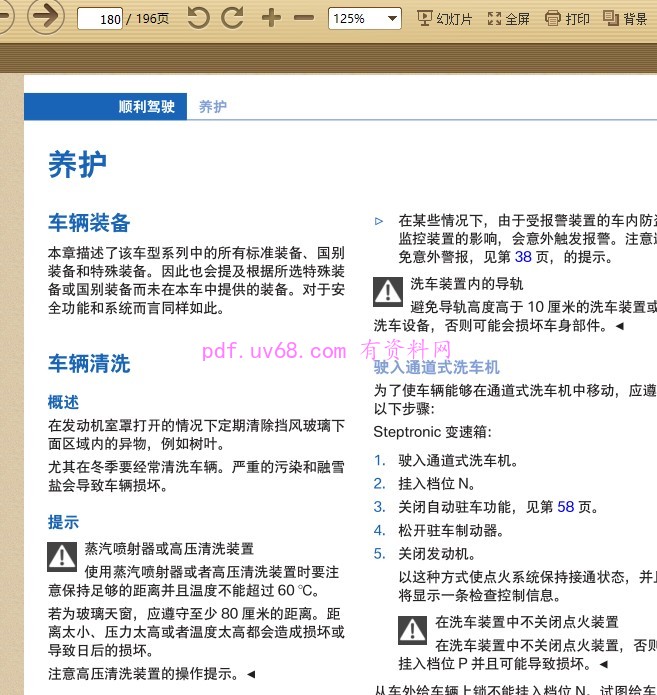The image size is (657, 695).
Task: Zoom in with the plus icon
Action: tap(271, 18)
